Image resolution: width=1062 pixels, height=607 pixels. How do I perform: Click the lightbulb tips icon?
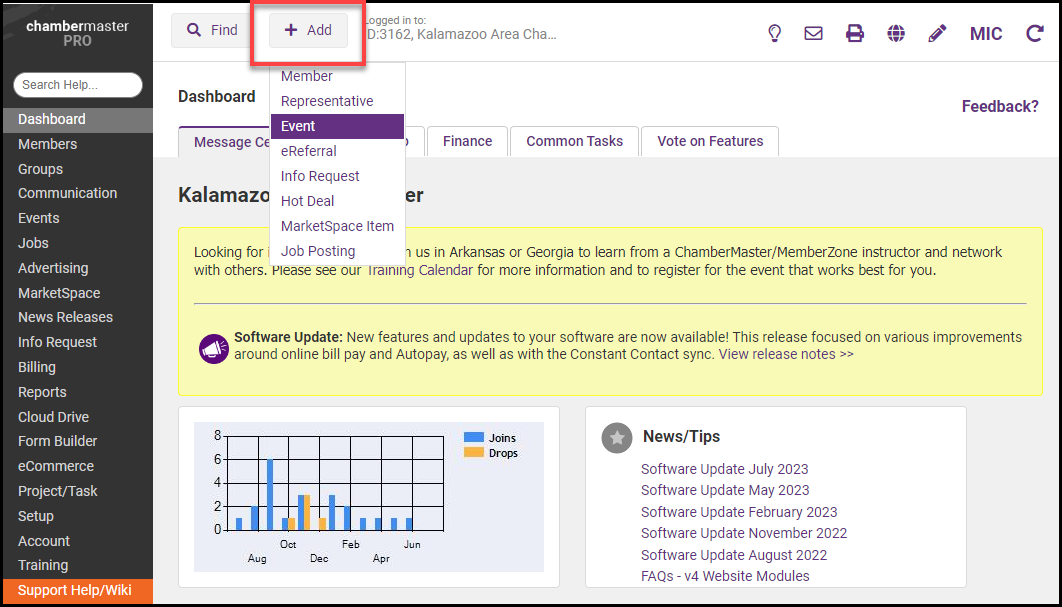pyautogui.click(x=774, y=33)
